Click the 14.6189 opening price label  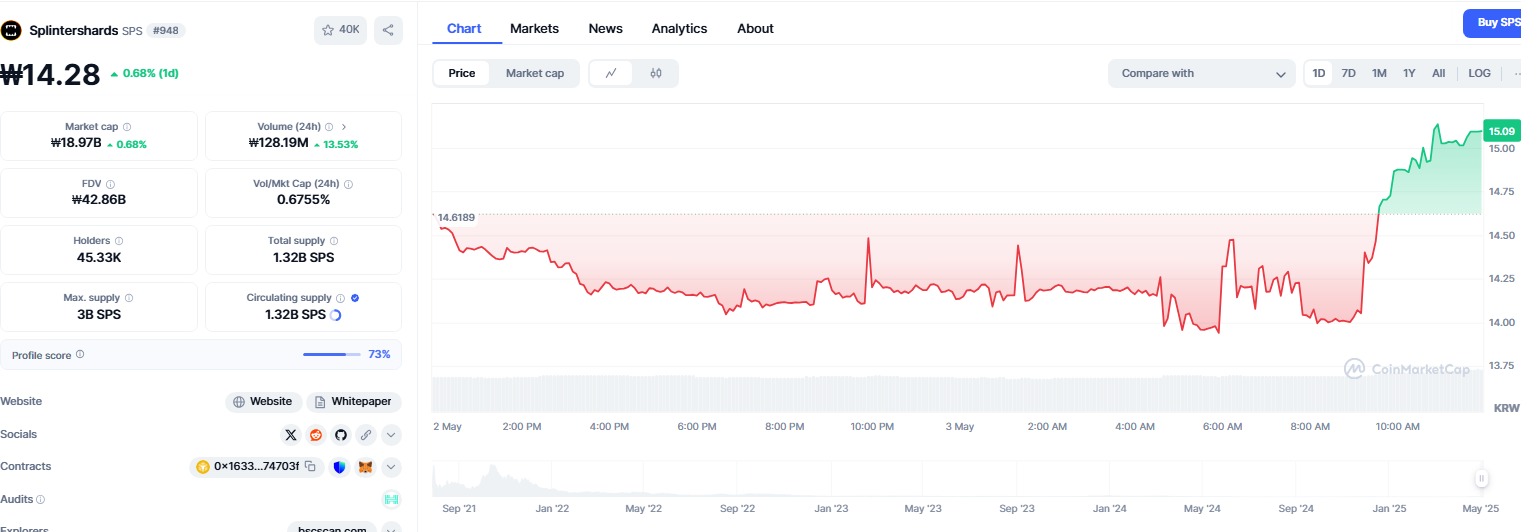[x=455, y=217]
